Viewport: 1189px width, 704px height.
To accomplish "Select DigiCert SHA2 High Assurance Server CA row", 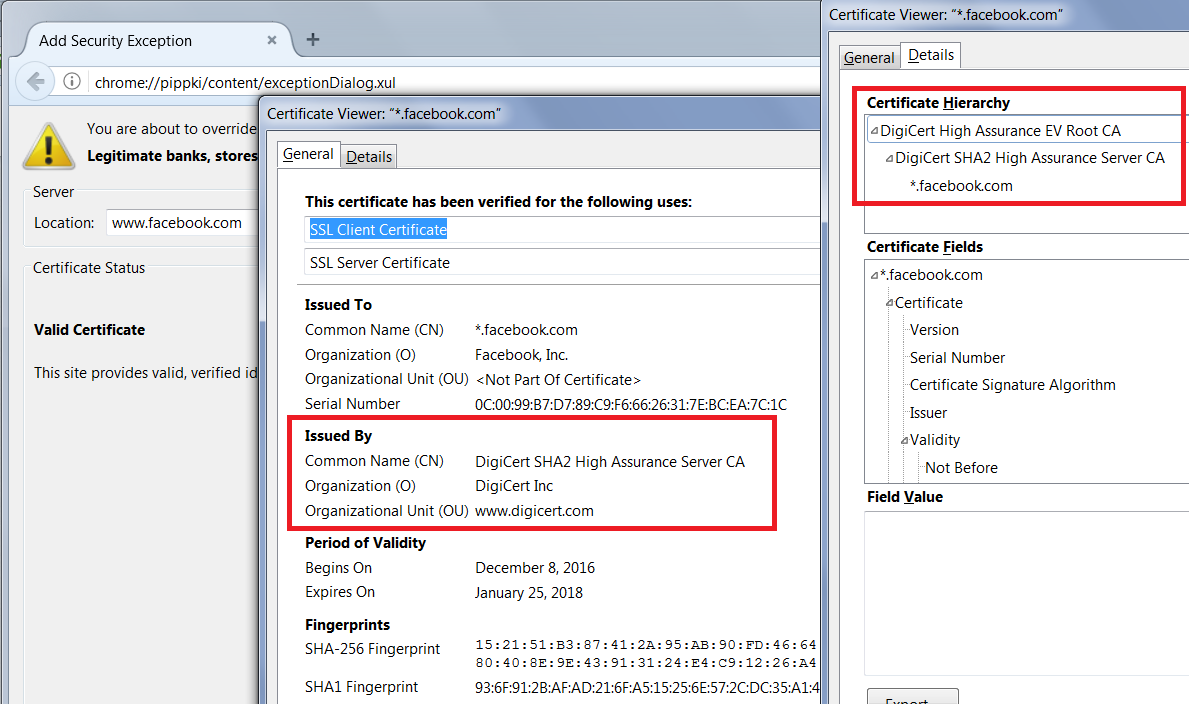I will tap(1030, 158).
